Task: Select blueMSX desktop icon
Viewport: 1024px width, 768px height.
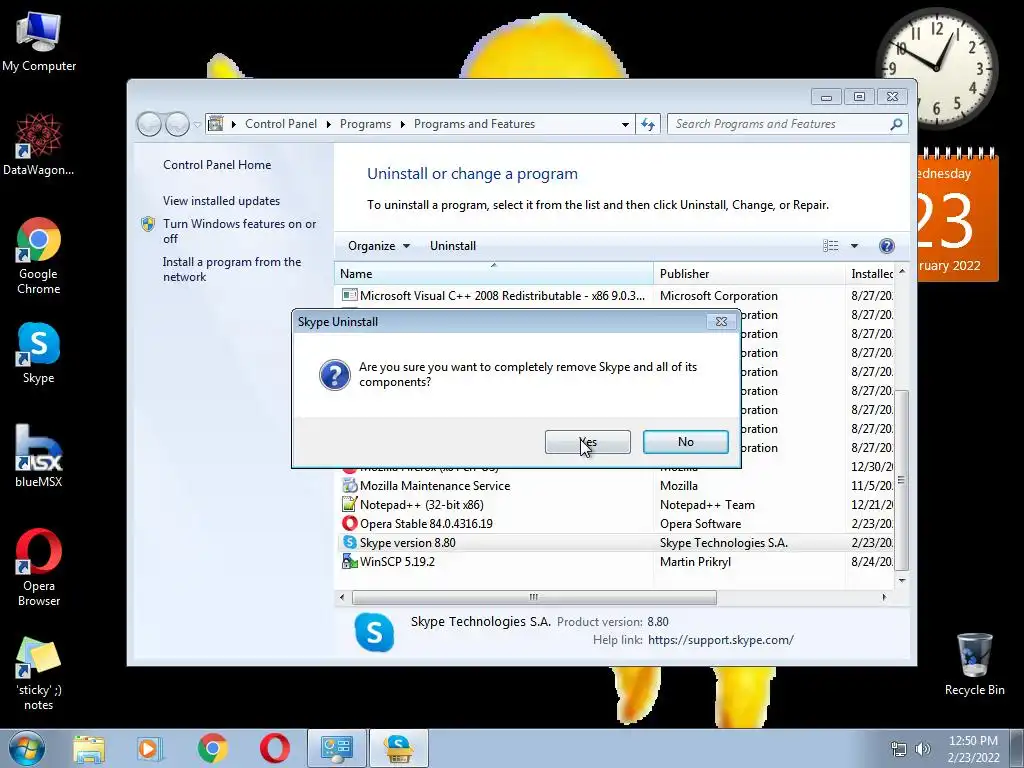Action: (x=39, y=456)
